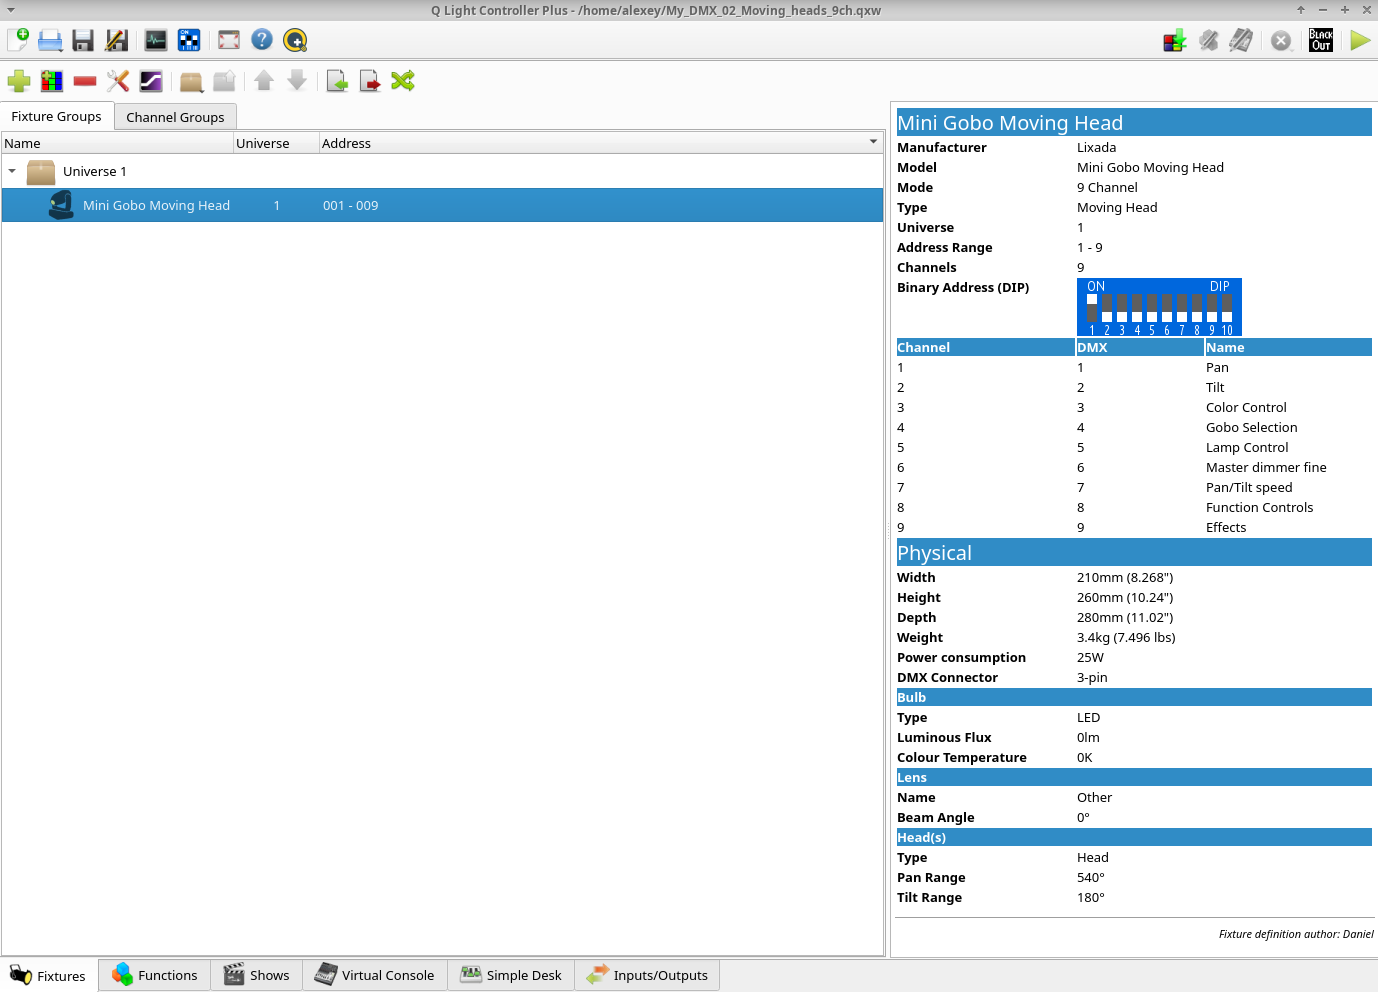Viewport: 1378px width, 992px height.
Task: Open the column header dropdown arrow
Action: tap(874, 142)
